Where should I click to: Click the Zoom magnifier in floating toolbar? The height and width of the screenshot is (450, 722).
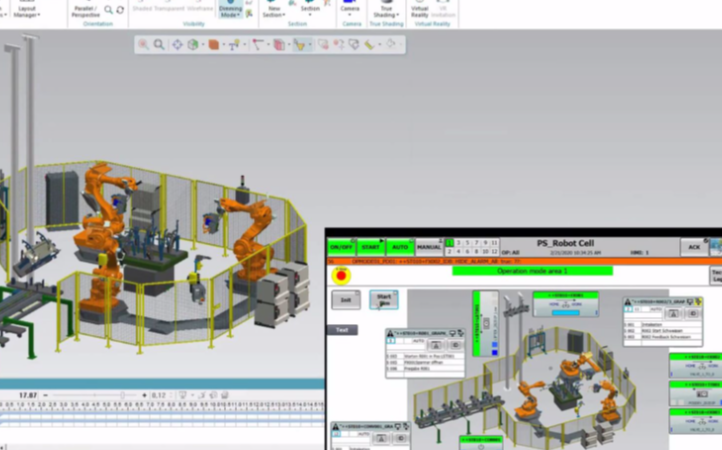(158, 45)
